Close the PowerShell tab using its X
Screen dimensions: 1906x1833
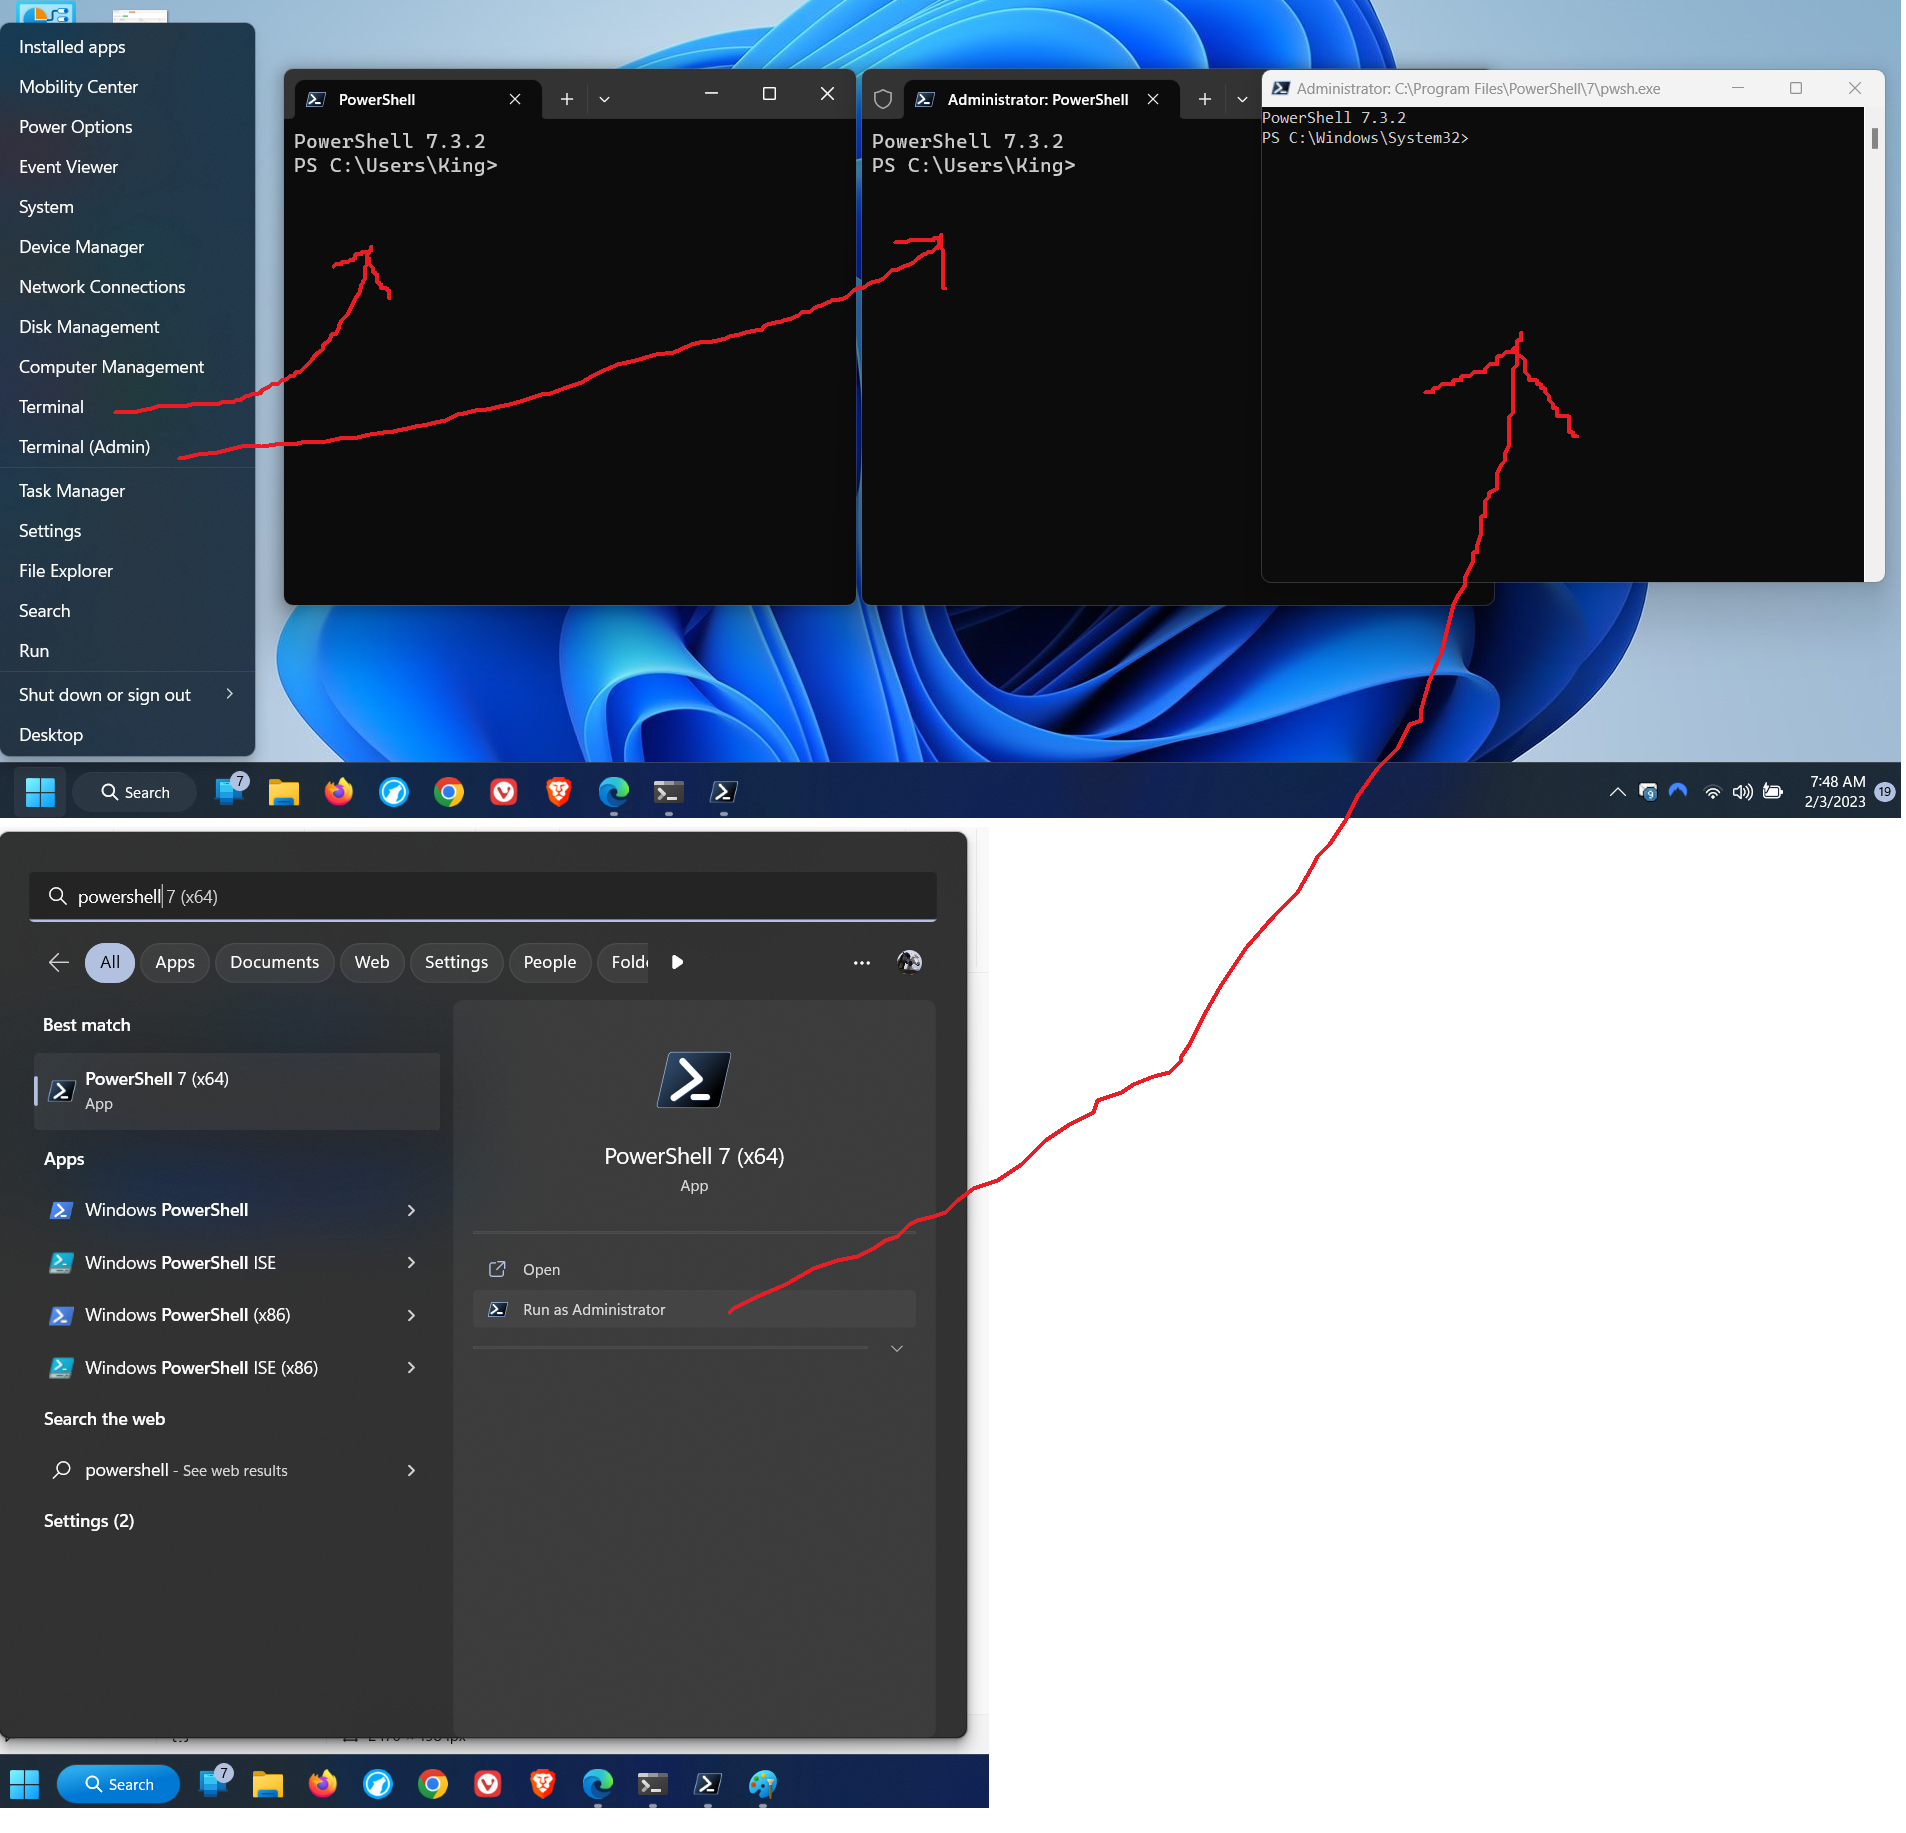pos(515,99)
